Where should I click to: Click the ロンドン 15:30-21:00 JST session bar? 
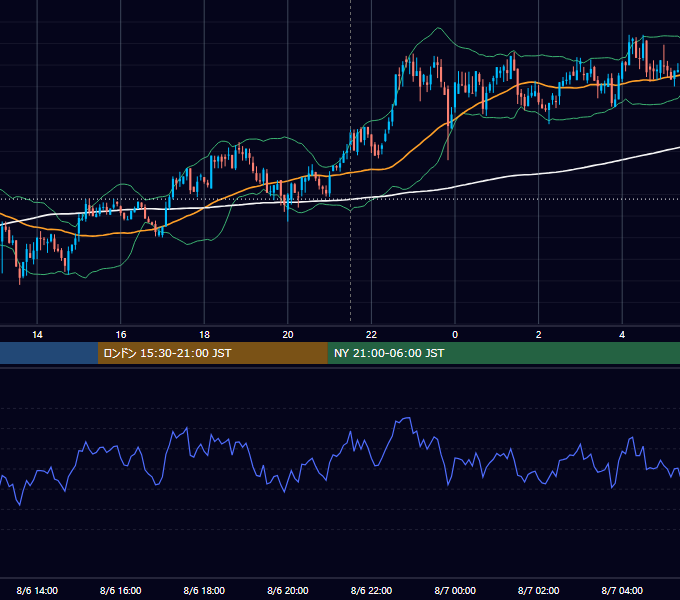pos(212,353)
